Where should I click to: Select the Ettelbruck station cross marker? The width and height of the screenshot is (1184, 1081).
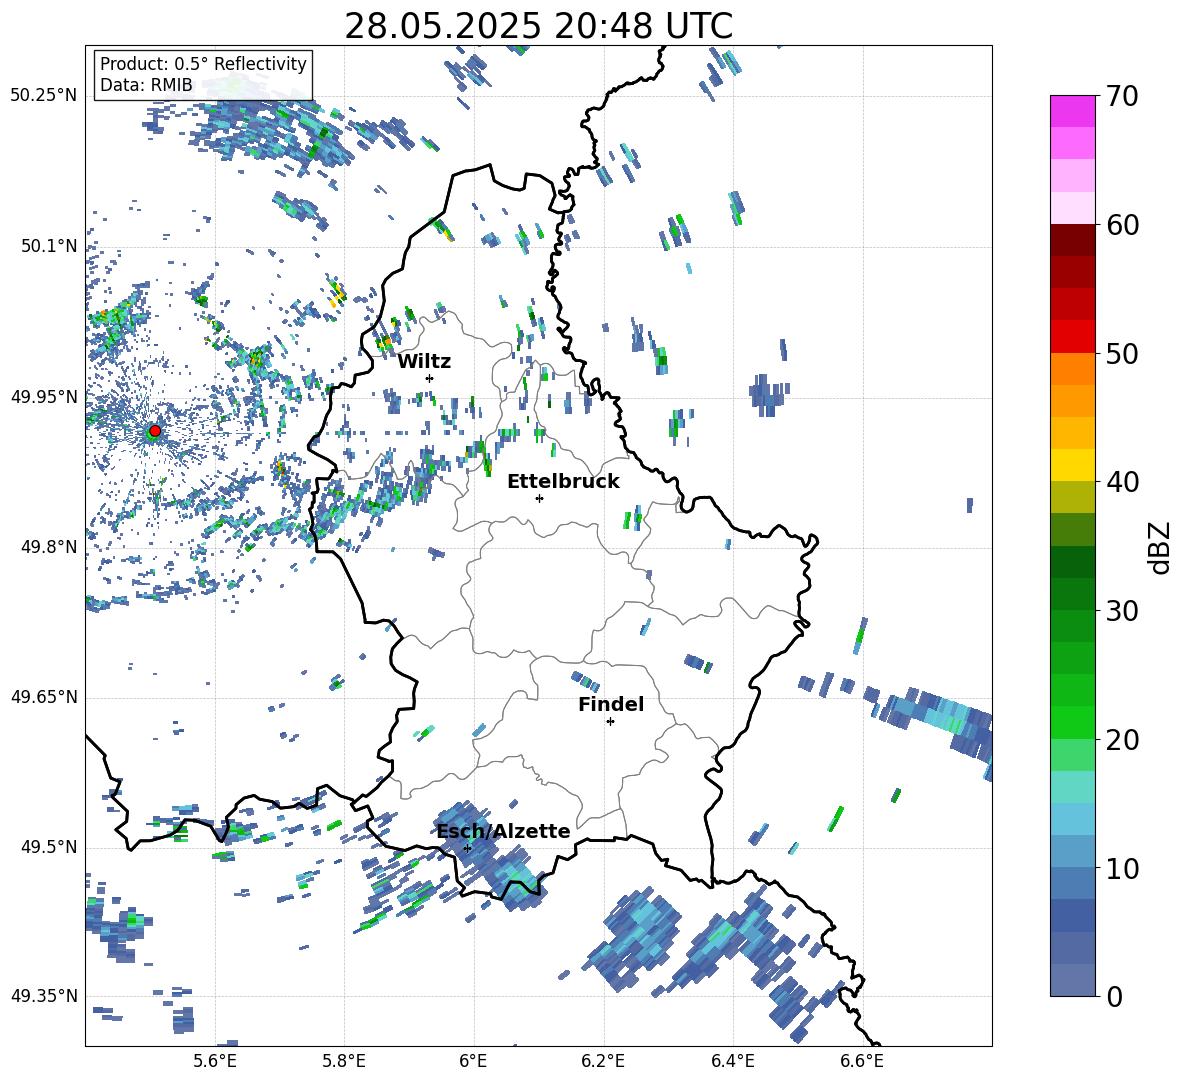click(539, 498)
